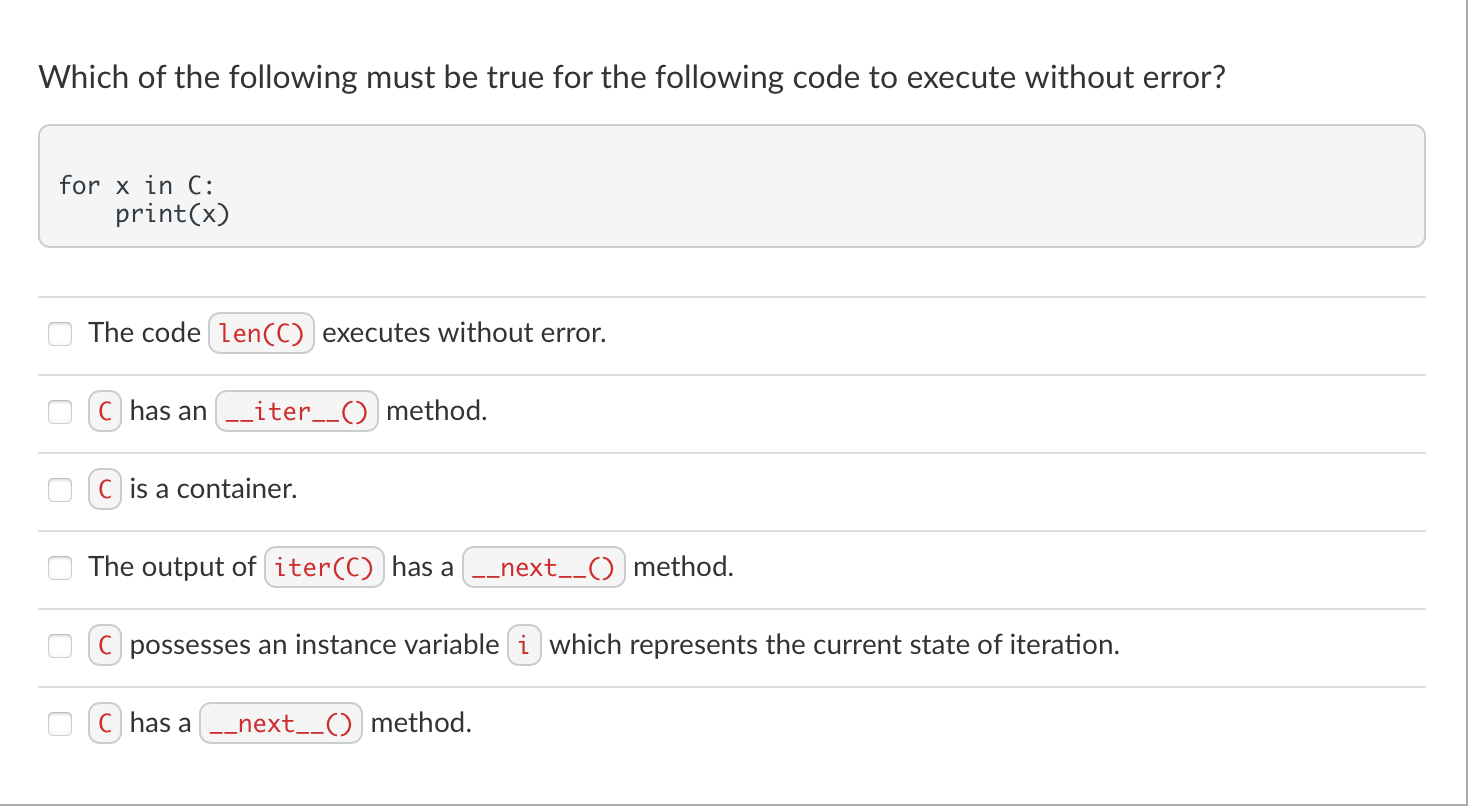Viewport: 1476px width, 806px height.
Task: Enable the 'output of iter(C)' option checkbox
Action: pos(61,567)
